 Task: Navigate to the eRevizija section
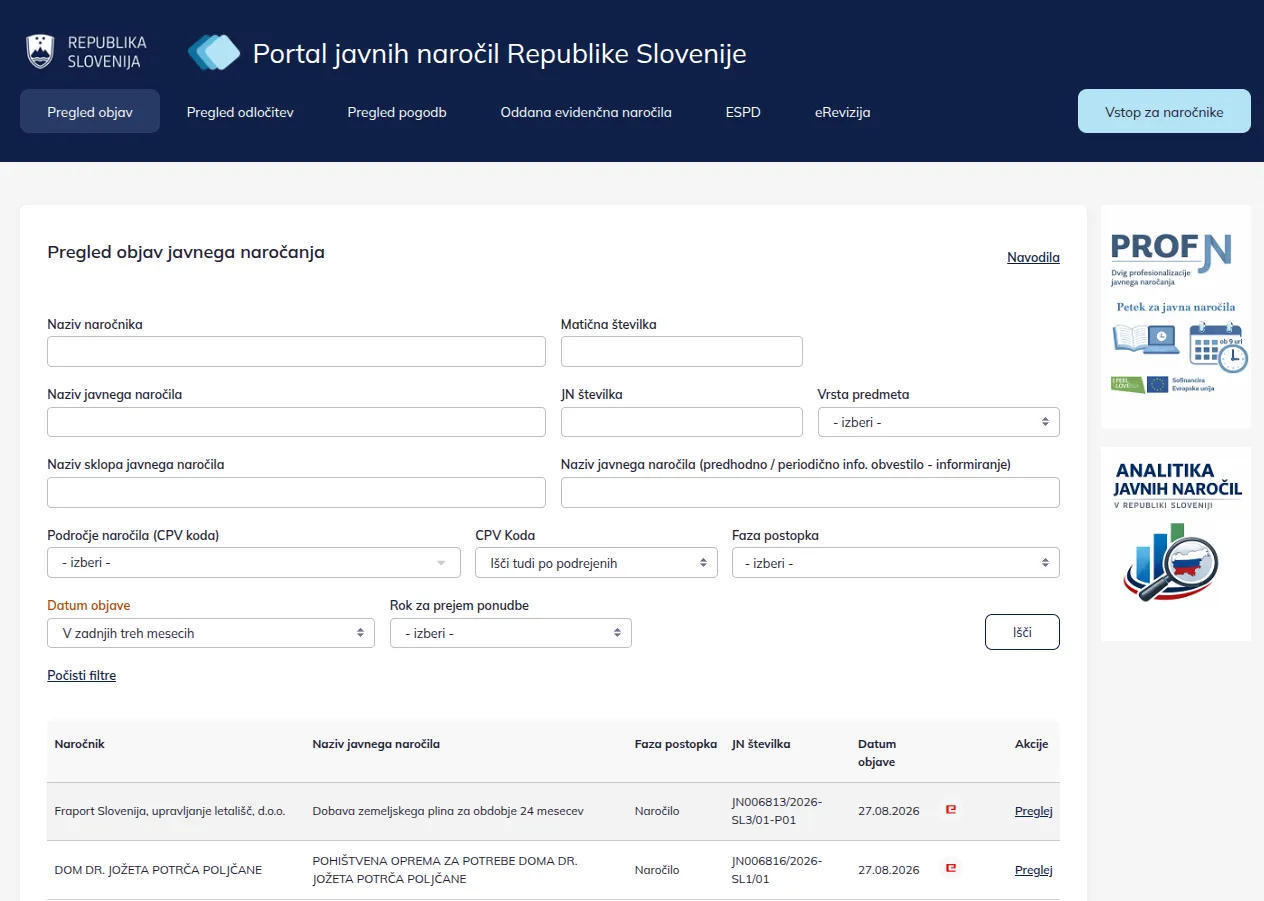(843, 112)
